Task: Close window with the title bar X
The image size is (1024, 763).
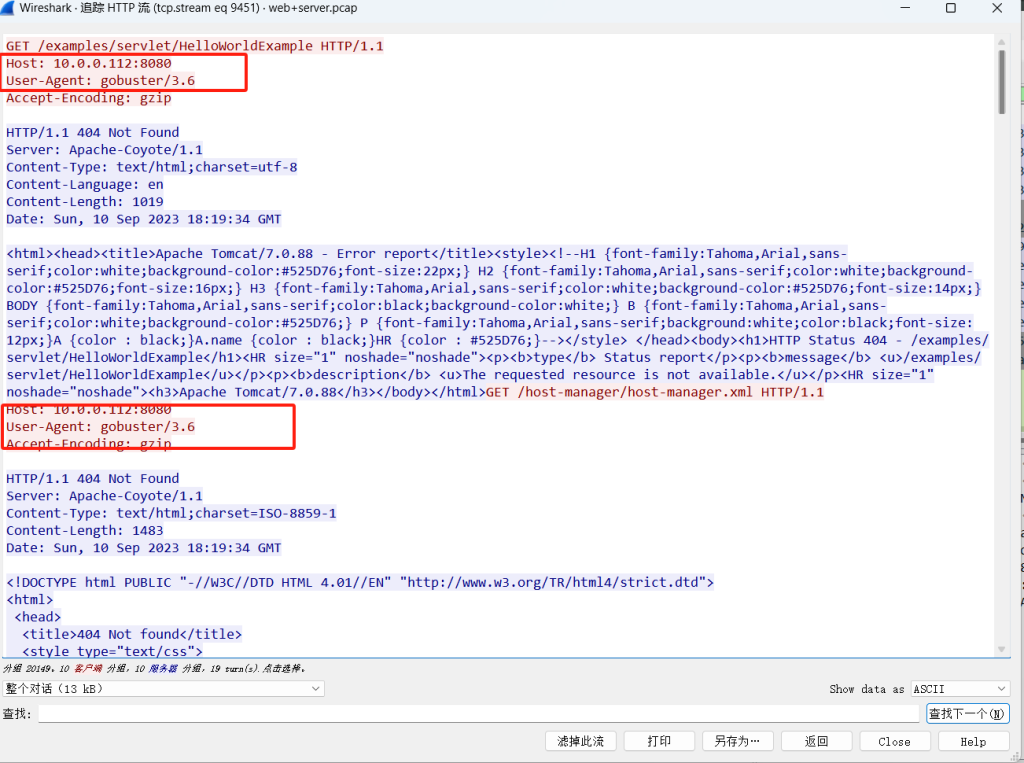Action: tap(997, 8)
